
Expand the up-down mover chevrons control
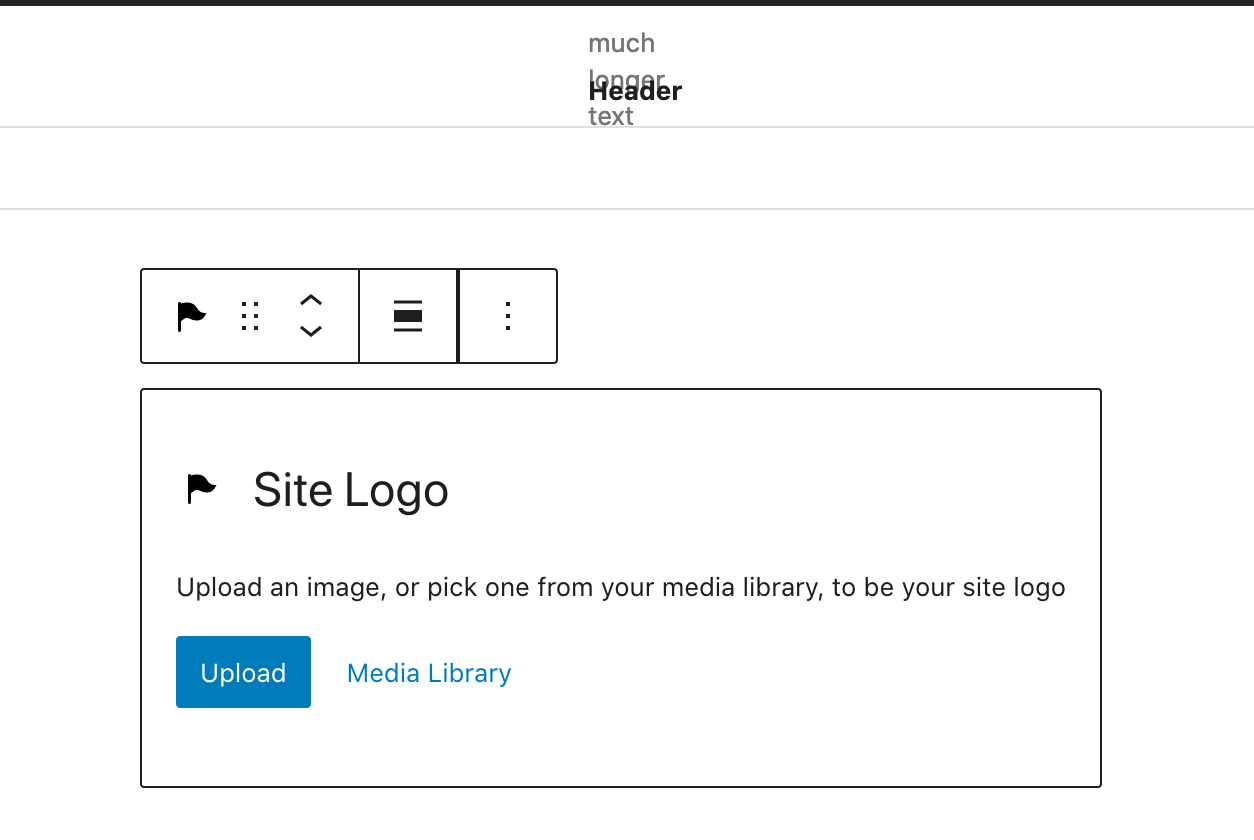311,316
